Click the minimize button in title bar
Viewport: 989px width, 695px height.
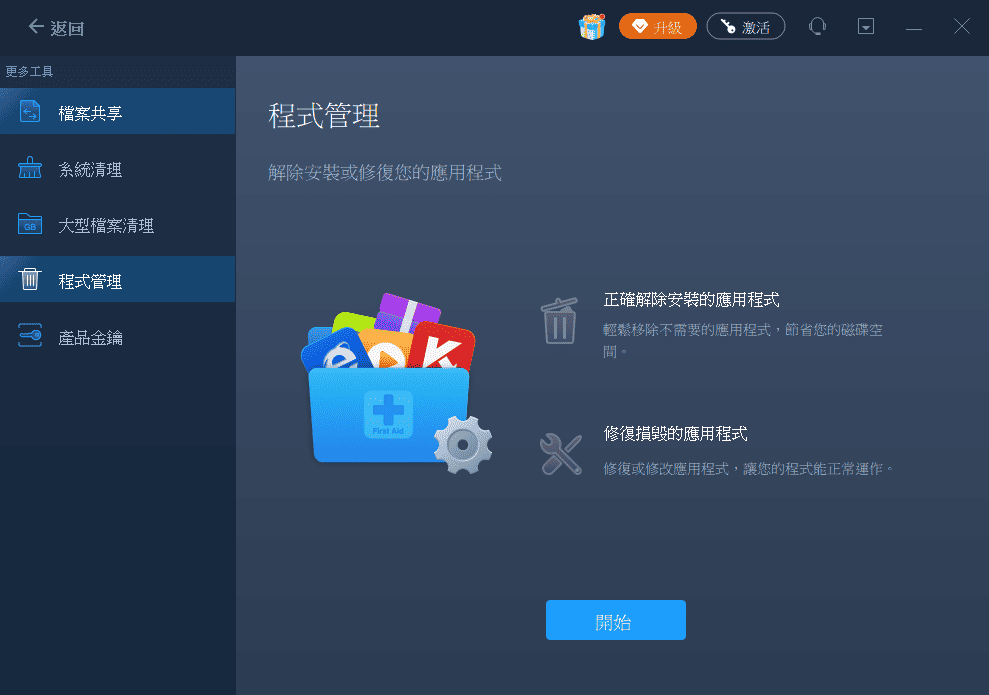click(913, 26)
